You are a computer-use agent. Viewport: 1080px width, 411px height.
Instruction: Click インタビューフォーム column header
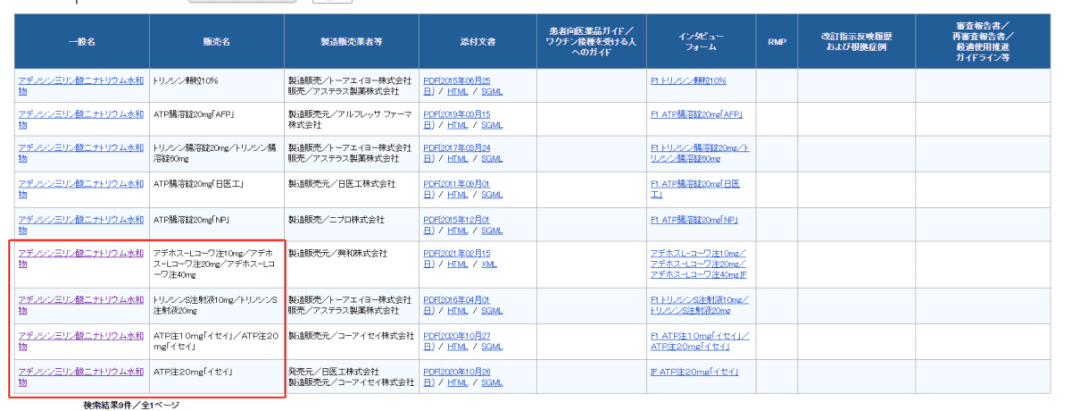coord(700,41)
